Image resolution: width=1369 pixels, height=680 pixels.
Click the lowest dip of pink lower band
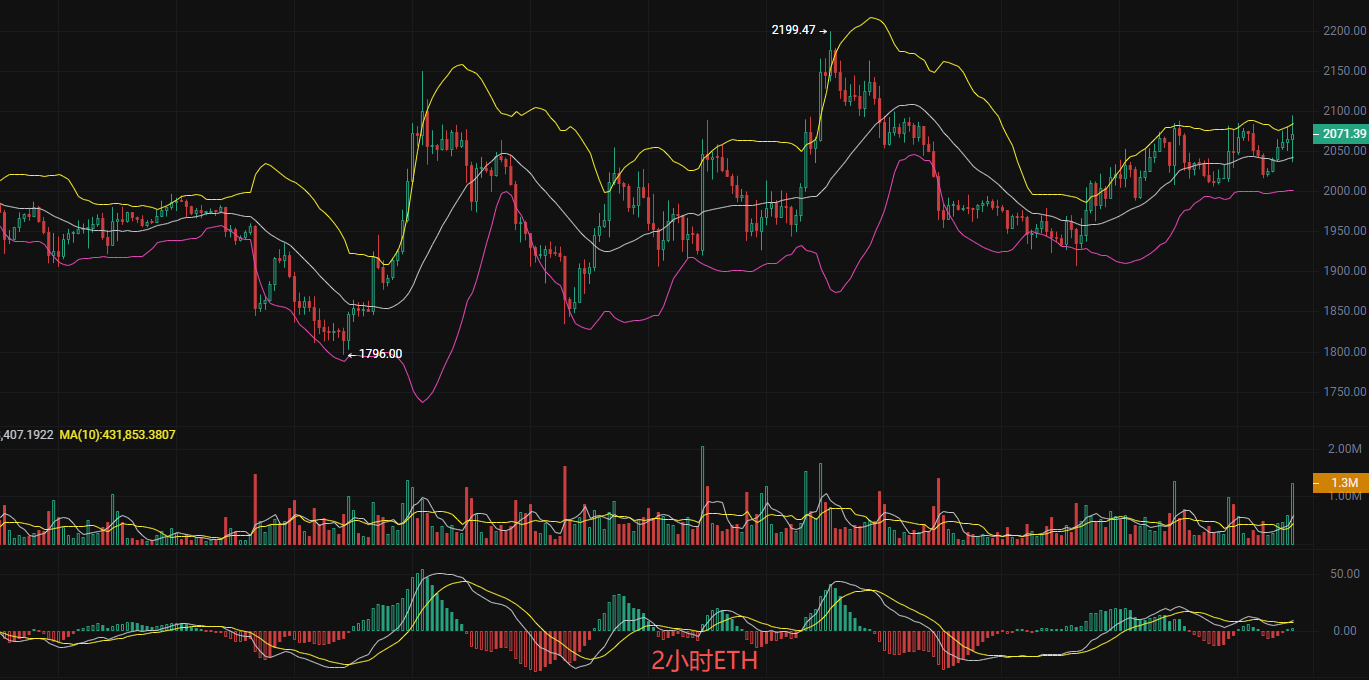(x=423, y=401)
